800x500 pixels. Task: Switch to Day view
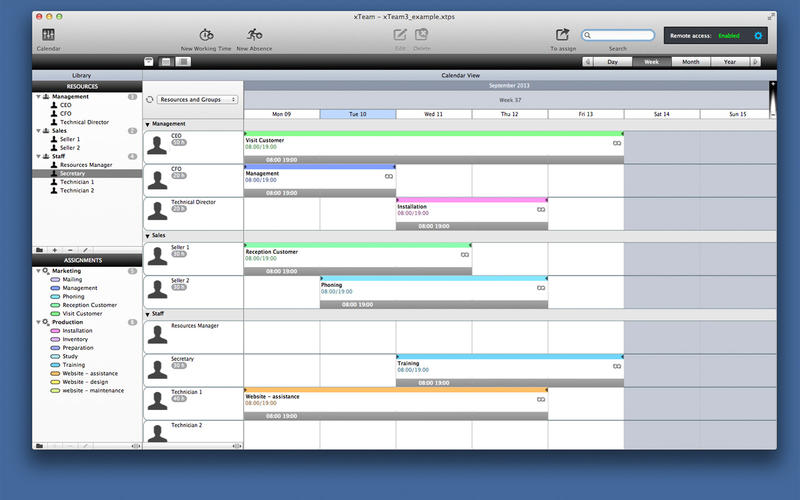coord(612,62)
